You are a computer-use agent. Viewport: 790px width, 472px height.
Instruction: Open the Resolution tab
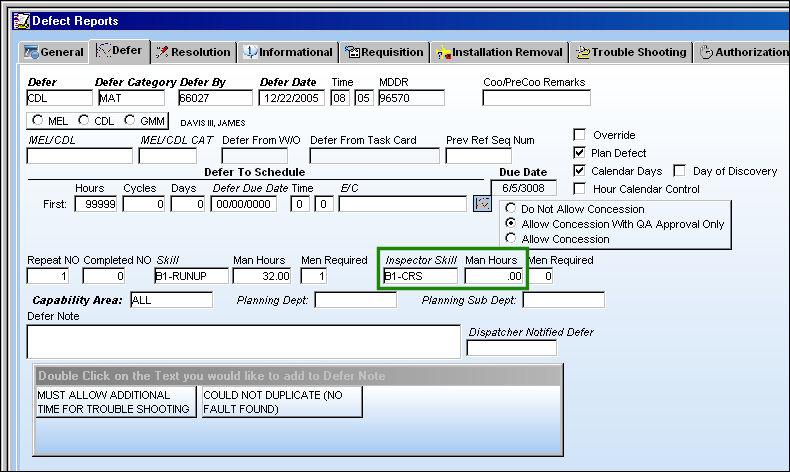coord(193,52)
